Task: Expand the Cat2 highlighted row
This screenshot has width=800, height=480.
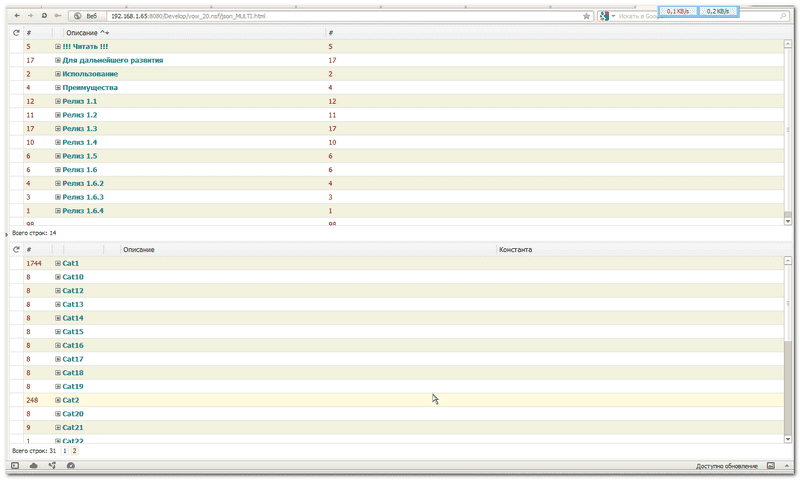Action: [58, 400]
